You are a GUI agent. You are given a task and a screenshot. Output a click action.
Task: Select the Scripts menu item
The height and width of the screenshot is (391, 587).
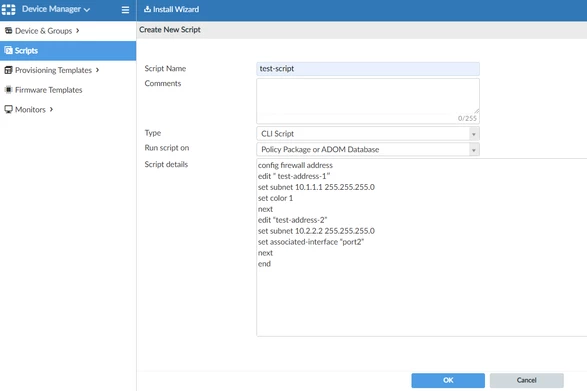[68, 51]
